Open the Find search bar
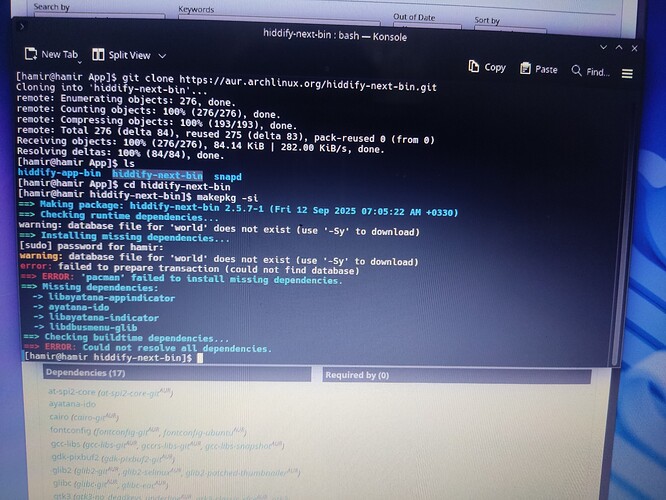666x500 pixels. pyautogui.click(x=590, y=72)
